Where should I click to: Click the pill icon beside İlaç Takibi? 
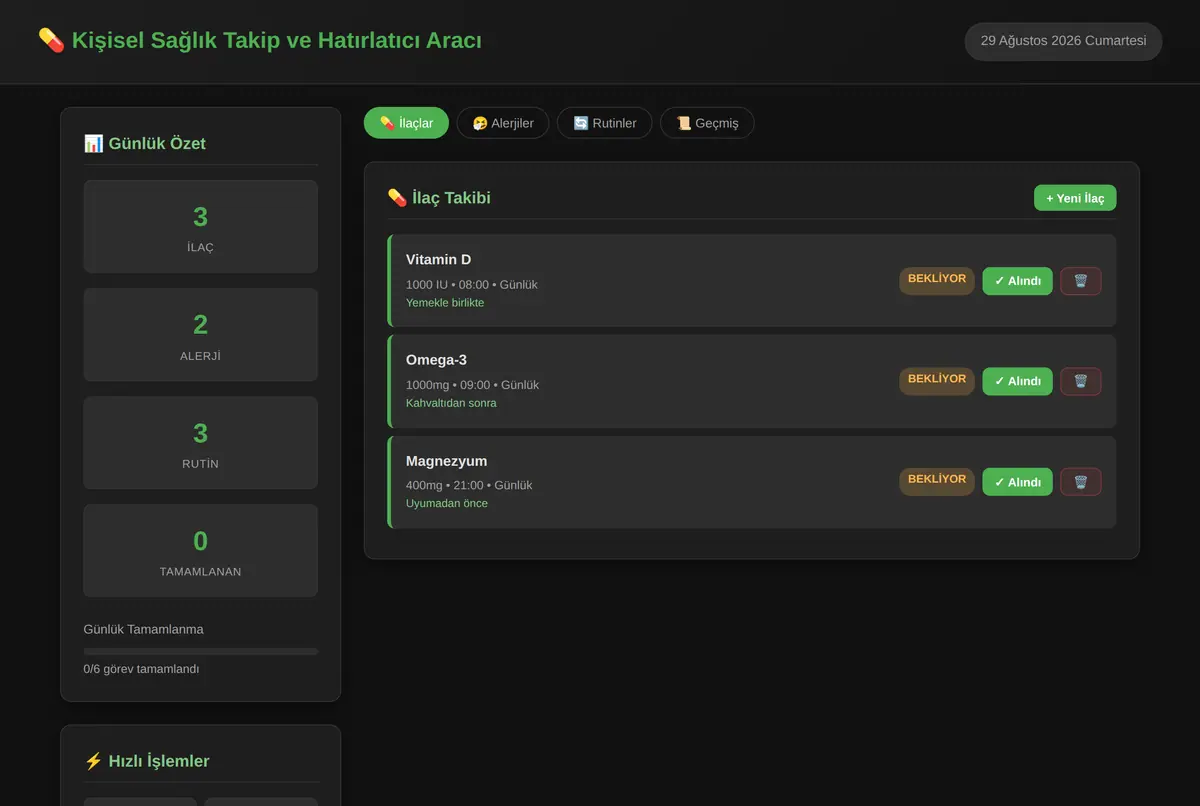pos(397,198)
